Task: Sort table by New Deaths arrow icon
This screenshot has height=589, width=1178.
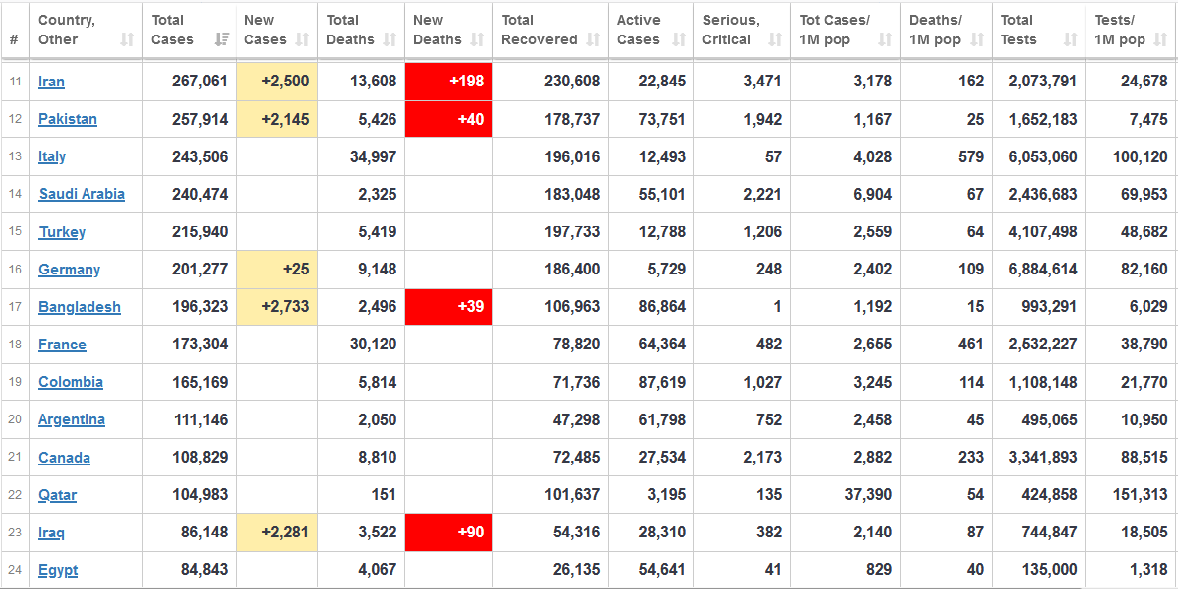Action: coord(477,40)
